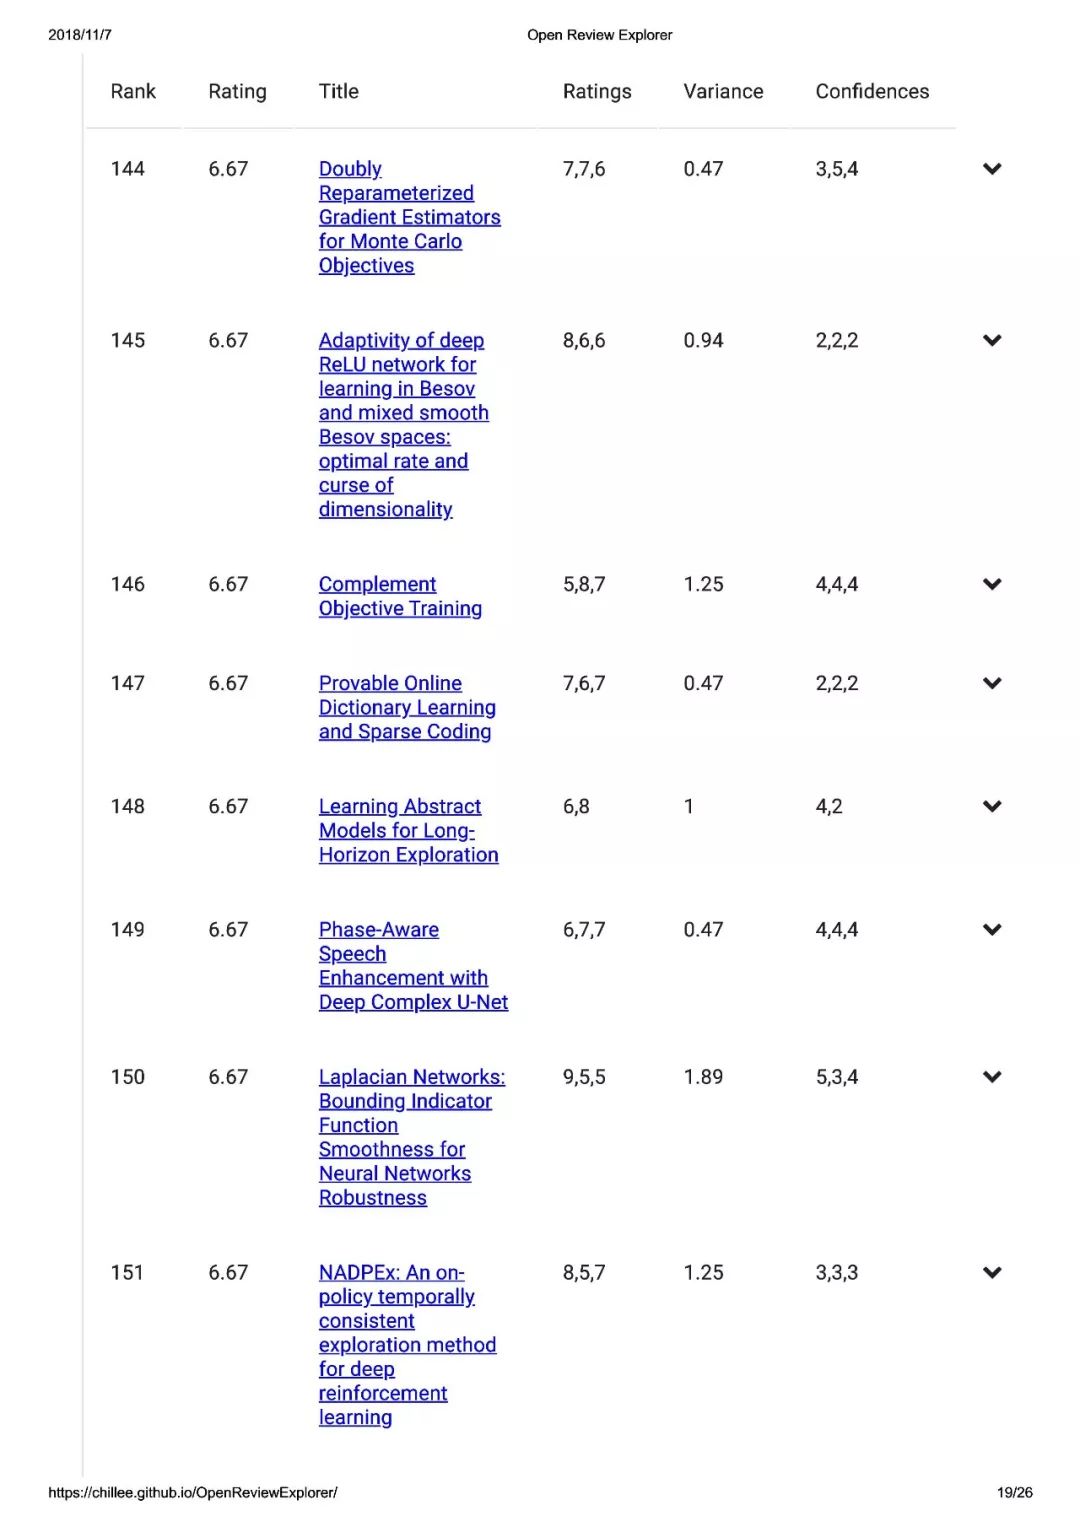This screenshot has height=1527, width=1080.
Task: Expand rank 148 row chevron
Action: point(992,807)
